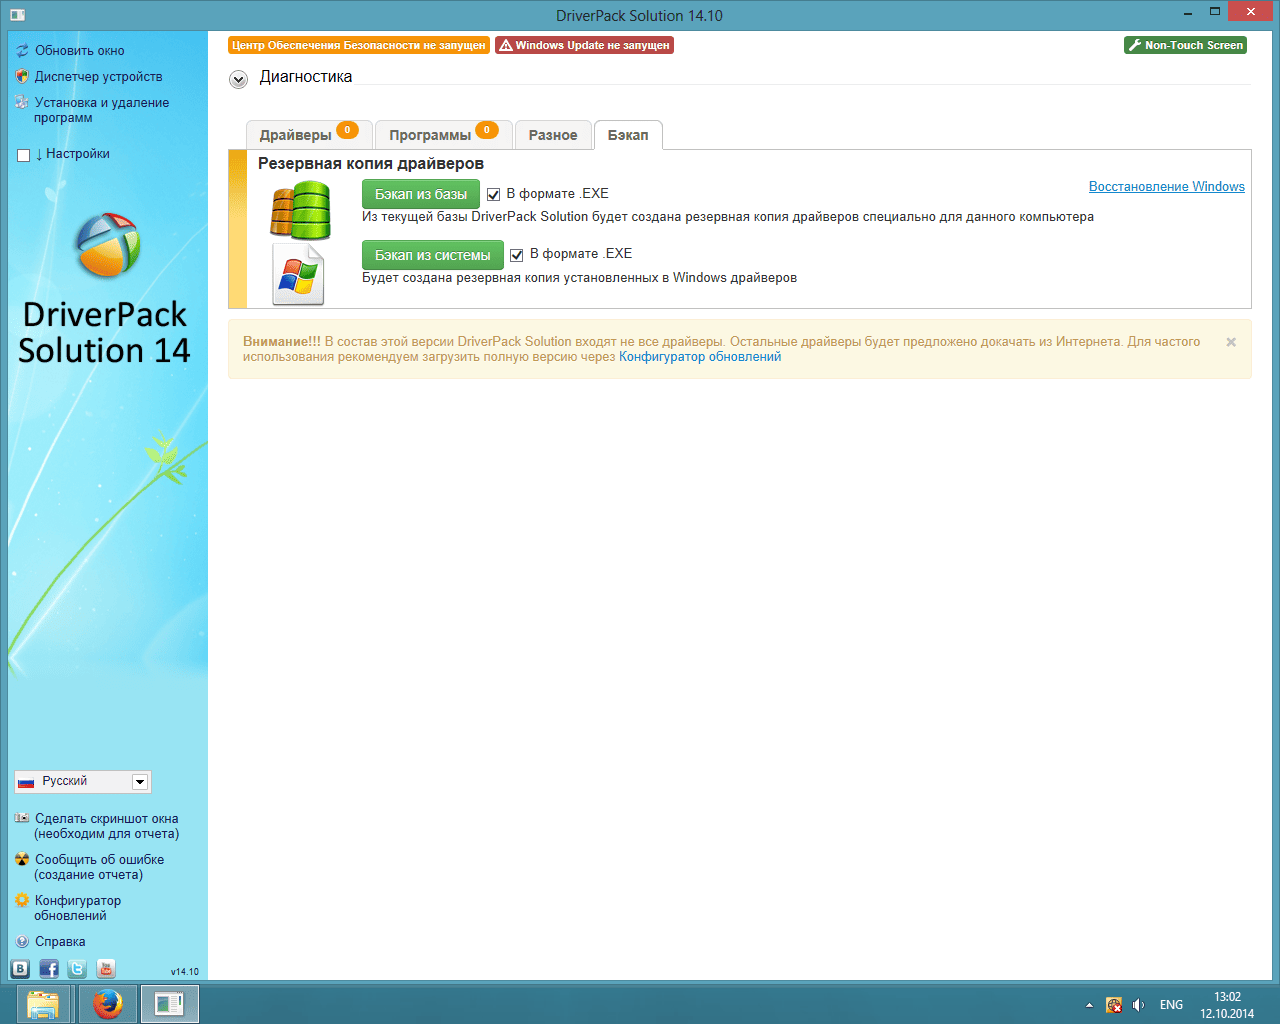Click DriverPack app icon in taskbar
Viewport: 1280px width, 1024px height.
point(170,1004)
